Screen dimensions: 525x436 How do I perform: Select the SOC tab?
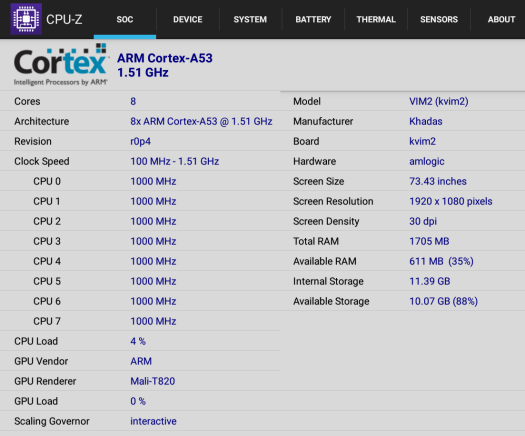click(x=125, y=19)
